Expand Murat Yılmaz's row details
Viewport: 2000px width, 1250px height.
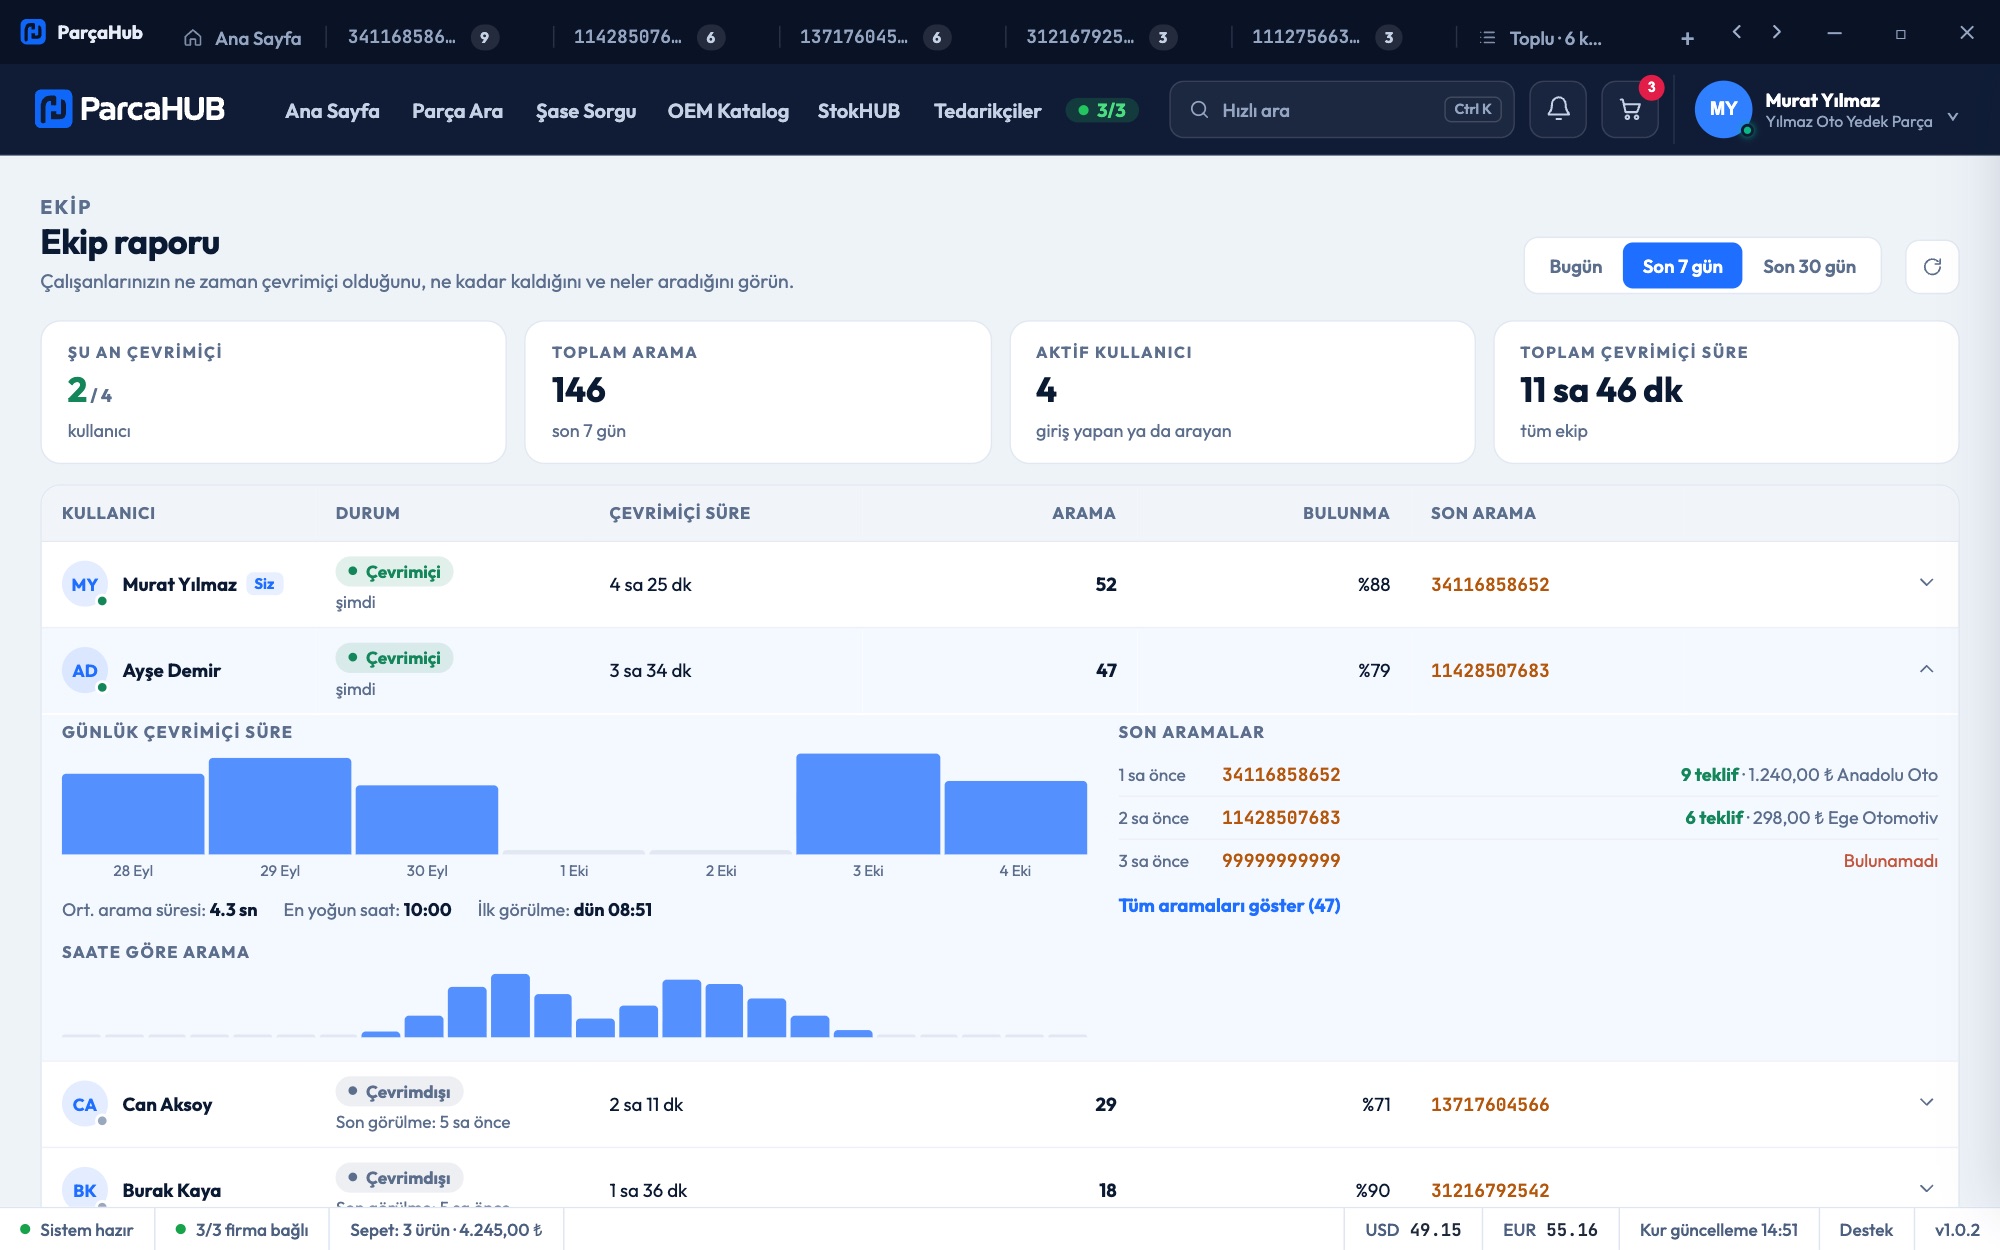[x=1926, y=583]
